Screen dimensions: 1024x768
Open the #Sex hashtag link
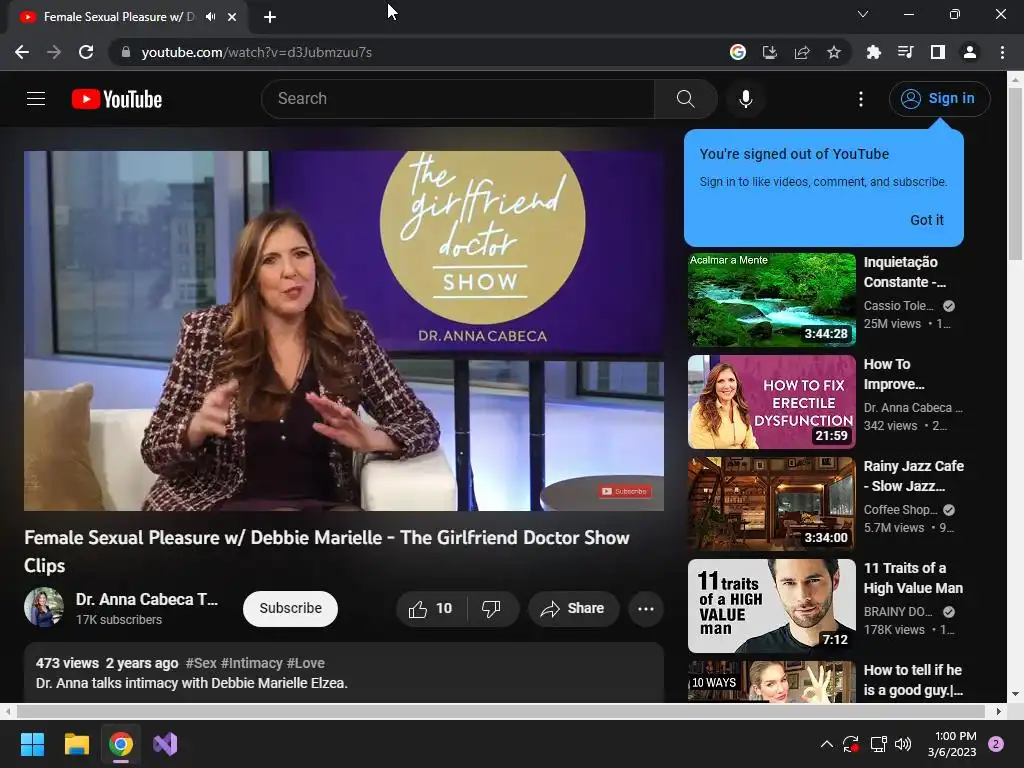[x=201, y=663]
